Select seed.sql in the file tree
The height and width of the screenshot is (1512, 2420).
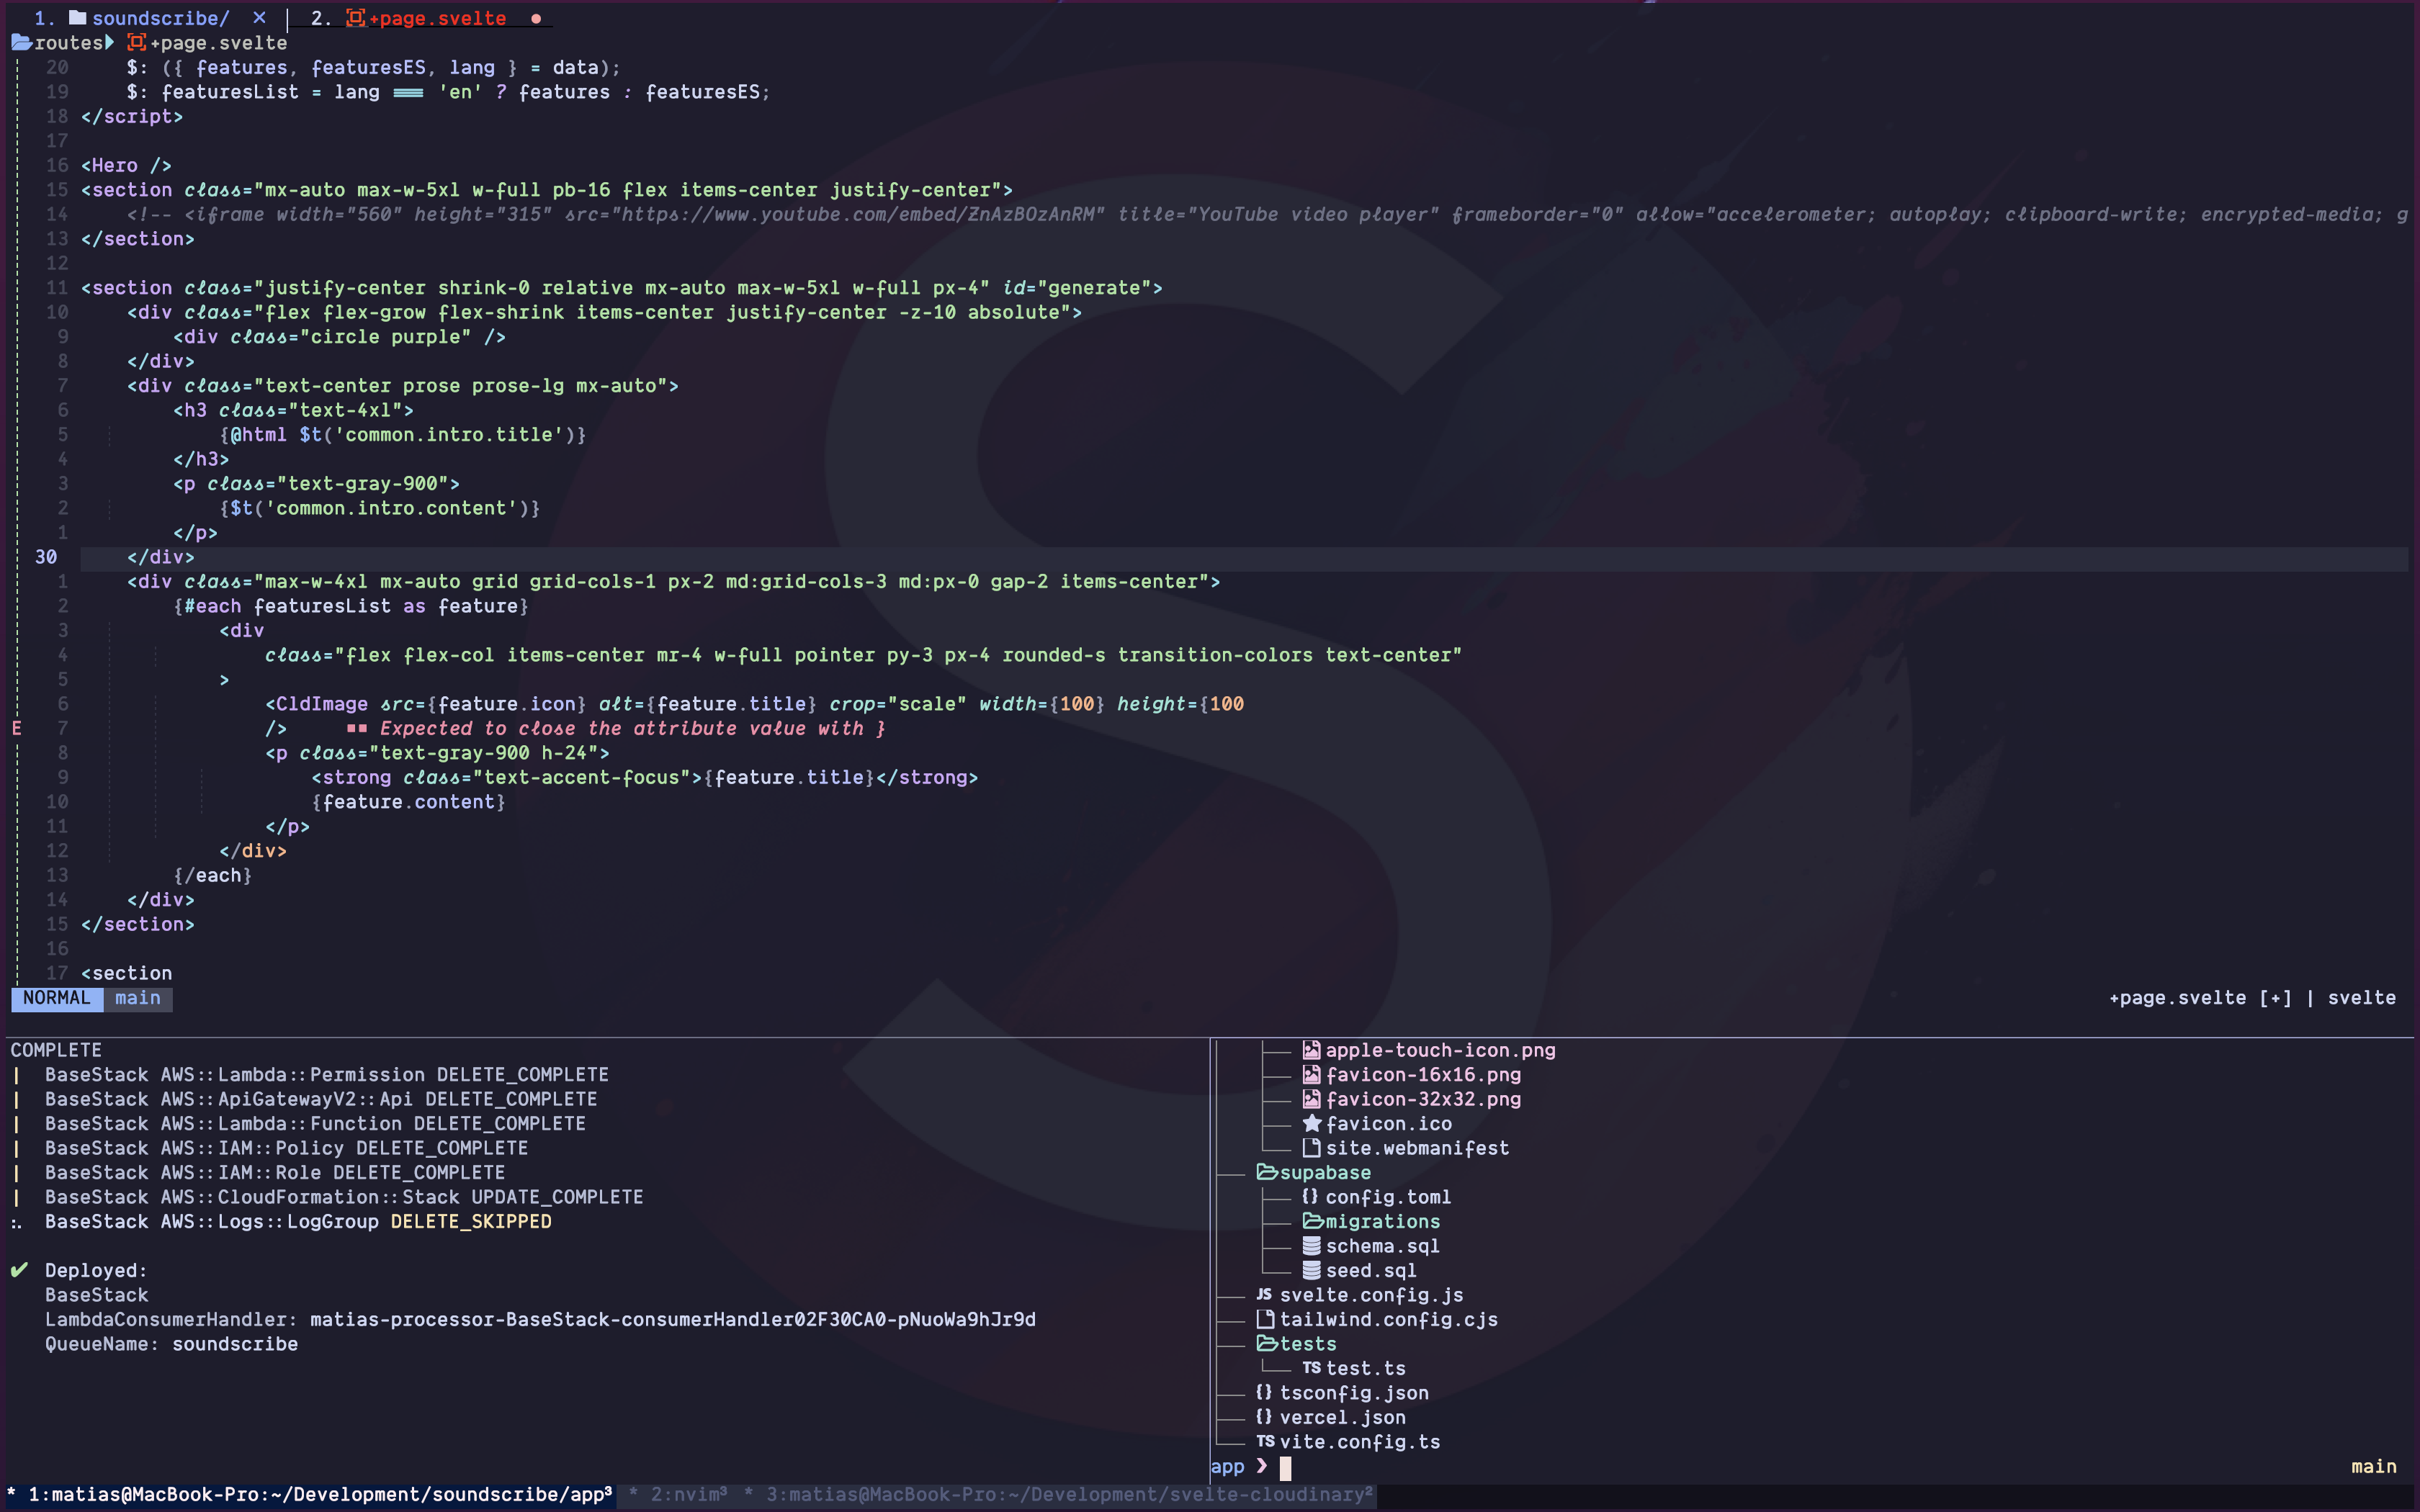click(1371, 1271)
